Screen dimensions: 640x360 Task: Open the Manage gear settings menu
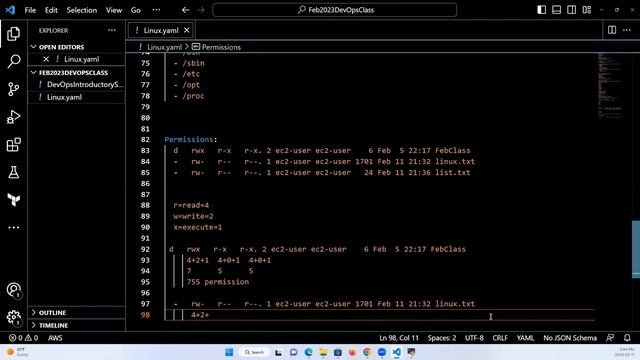point(13,317)
